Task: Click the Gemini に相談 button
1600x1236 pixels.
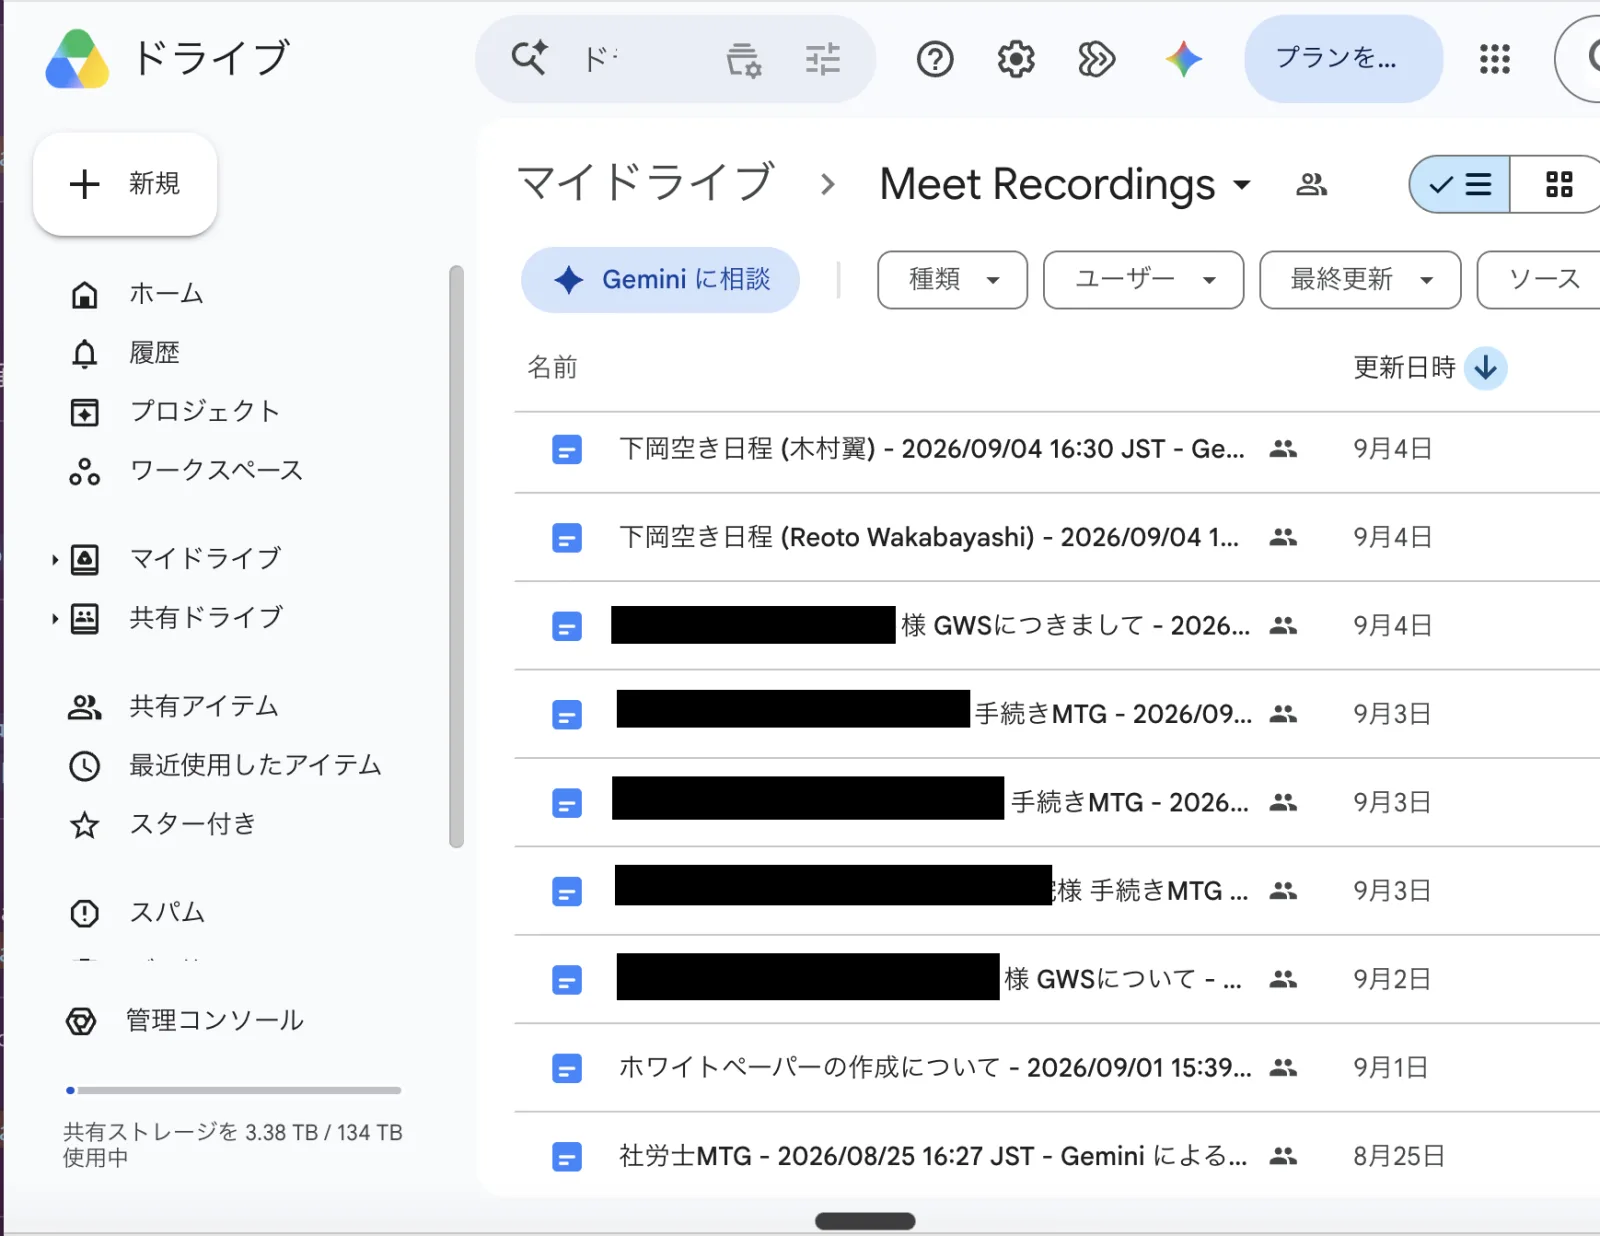Action: point(660,280)
